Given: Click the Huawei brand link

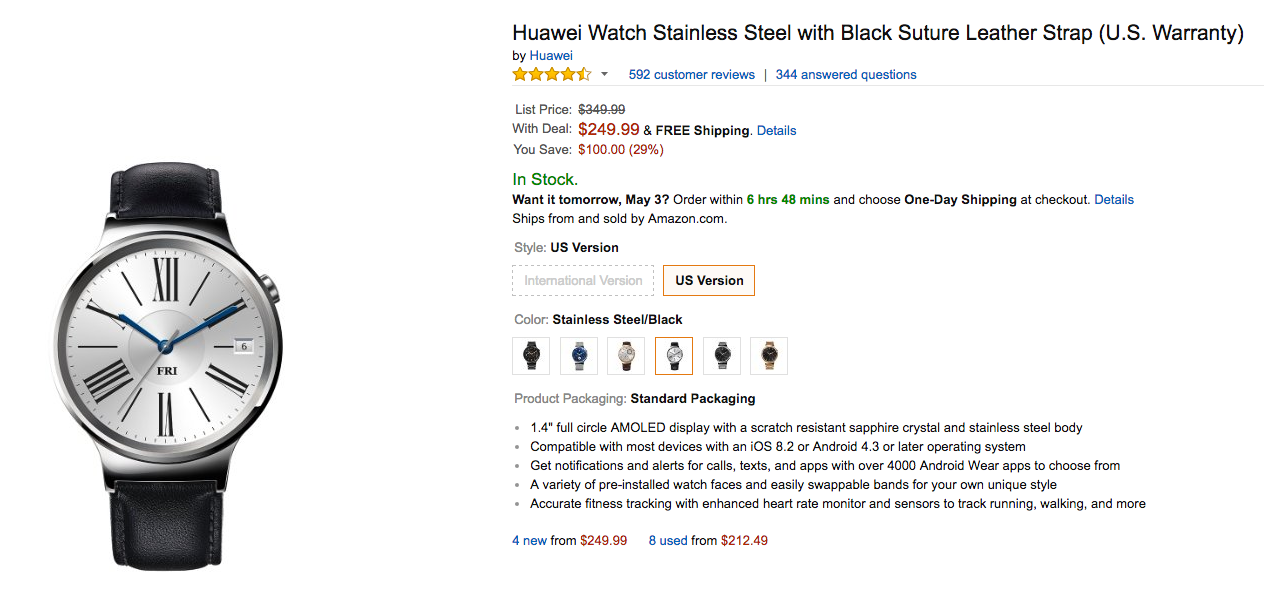Looking at the screenshot, I should (551, 55).
